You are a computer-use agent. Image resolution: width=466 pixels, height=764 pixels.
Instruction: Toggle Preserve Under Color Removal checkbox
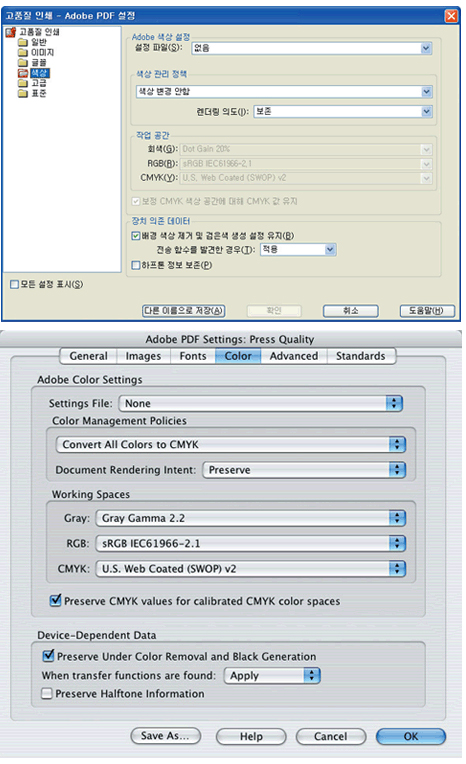point(48,656)
